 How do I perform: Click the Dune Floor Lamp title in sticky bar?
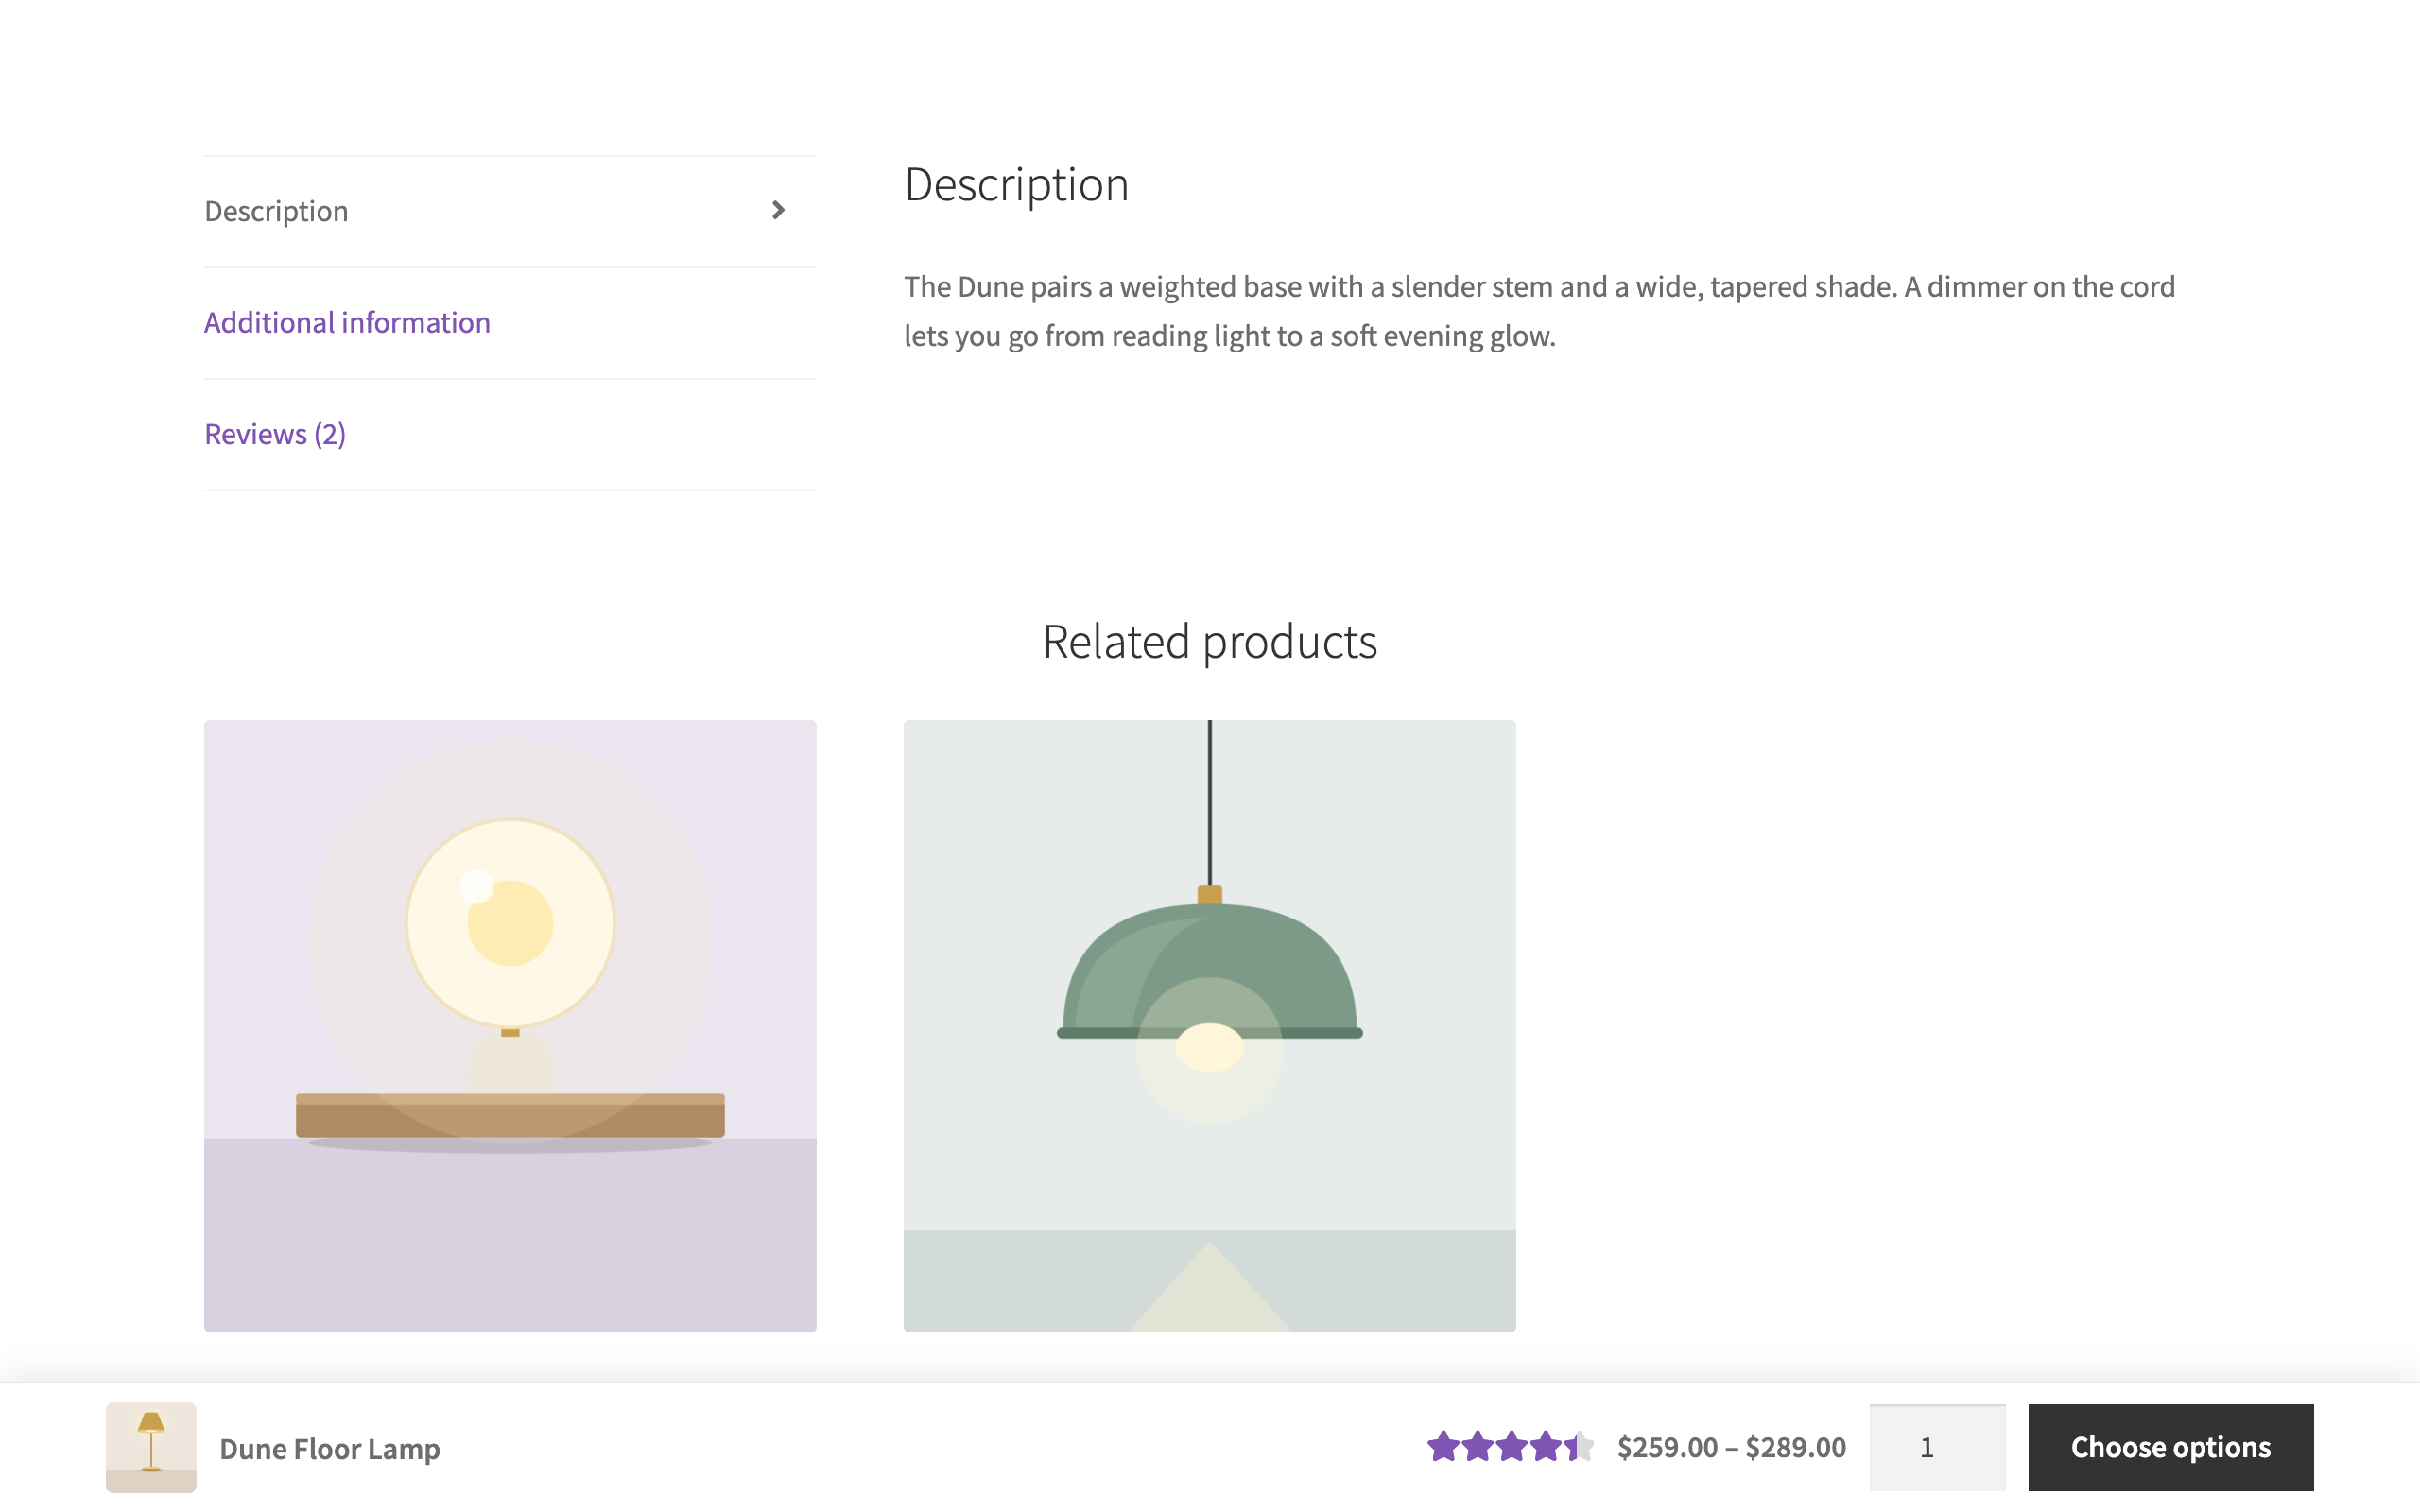329,1447
